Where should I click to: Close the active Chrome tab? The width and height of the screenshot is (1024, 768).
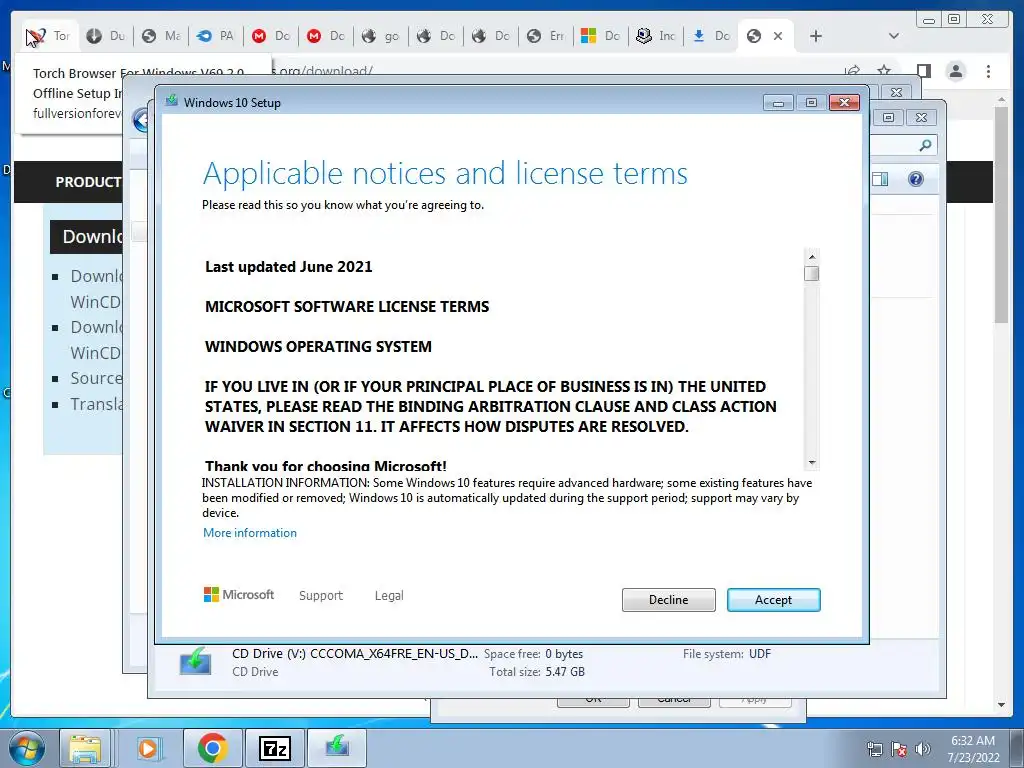pyautogui.click(x=778, y=36)
